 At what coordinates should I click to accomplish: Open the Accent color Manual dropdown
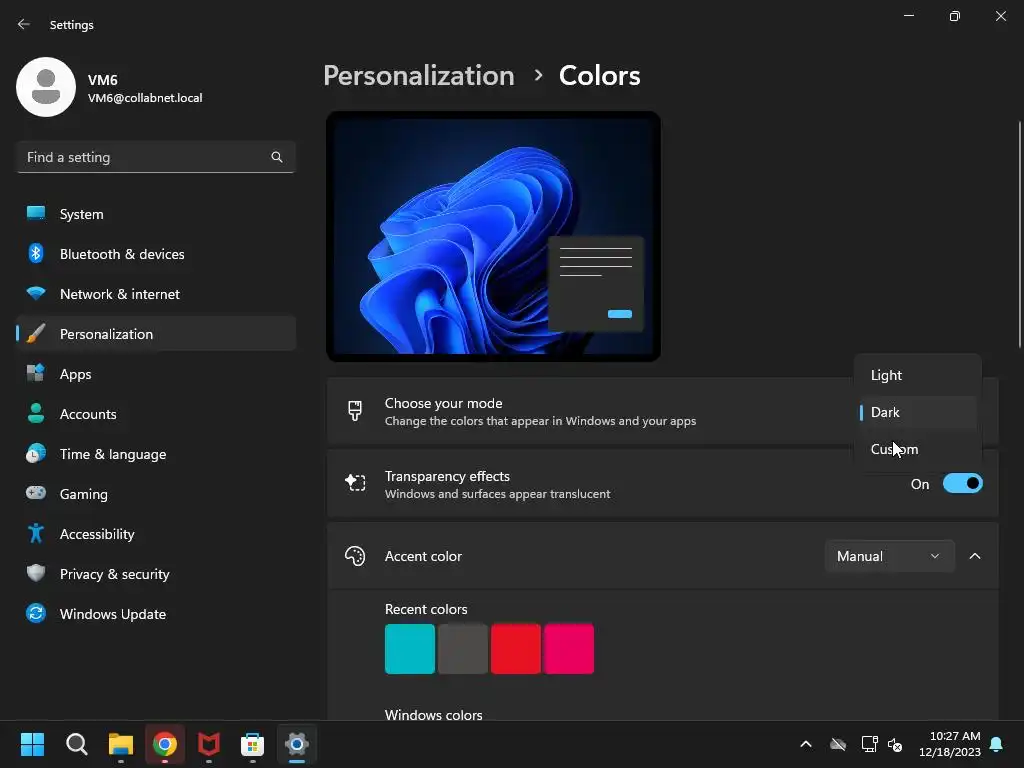[x=889, y=556]
